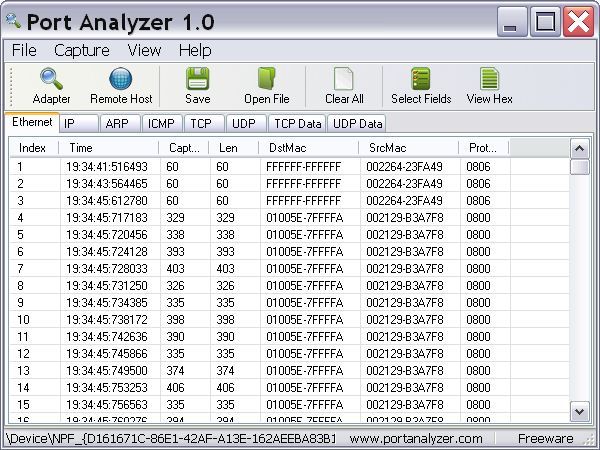This screenshot has height=450, width=600.
Task: Switch to the ARP tab
Action: point(119,124)
